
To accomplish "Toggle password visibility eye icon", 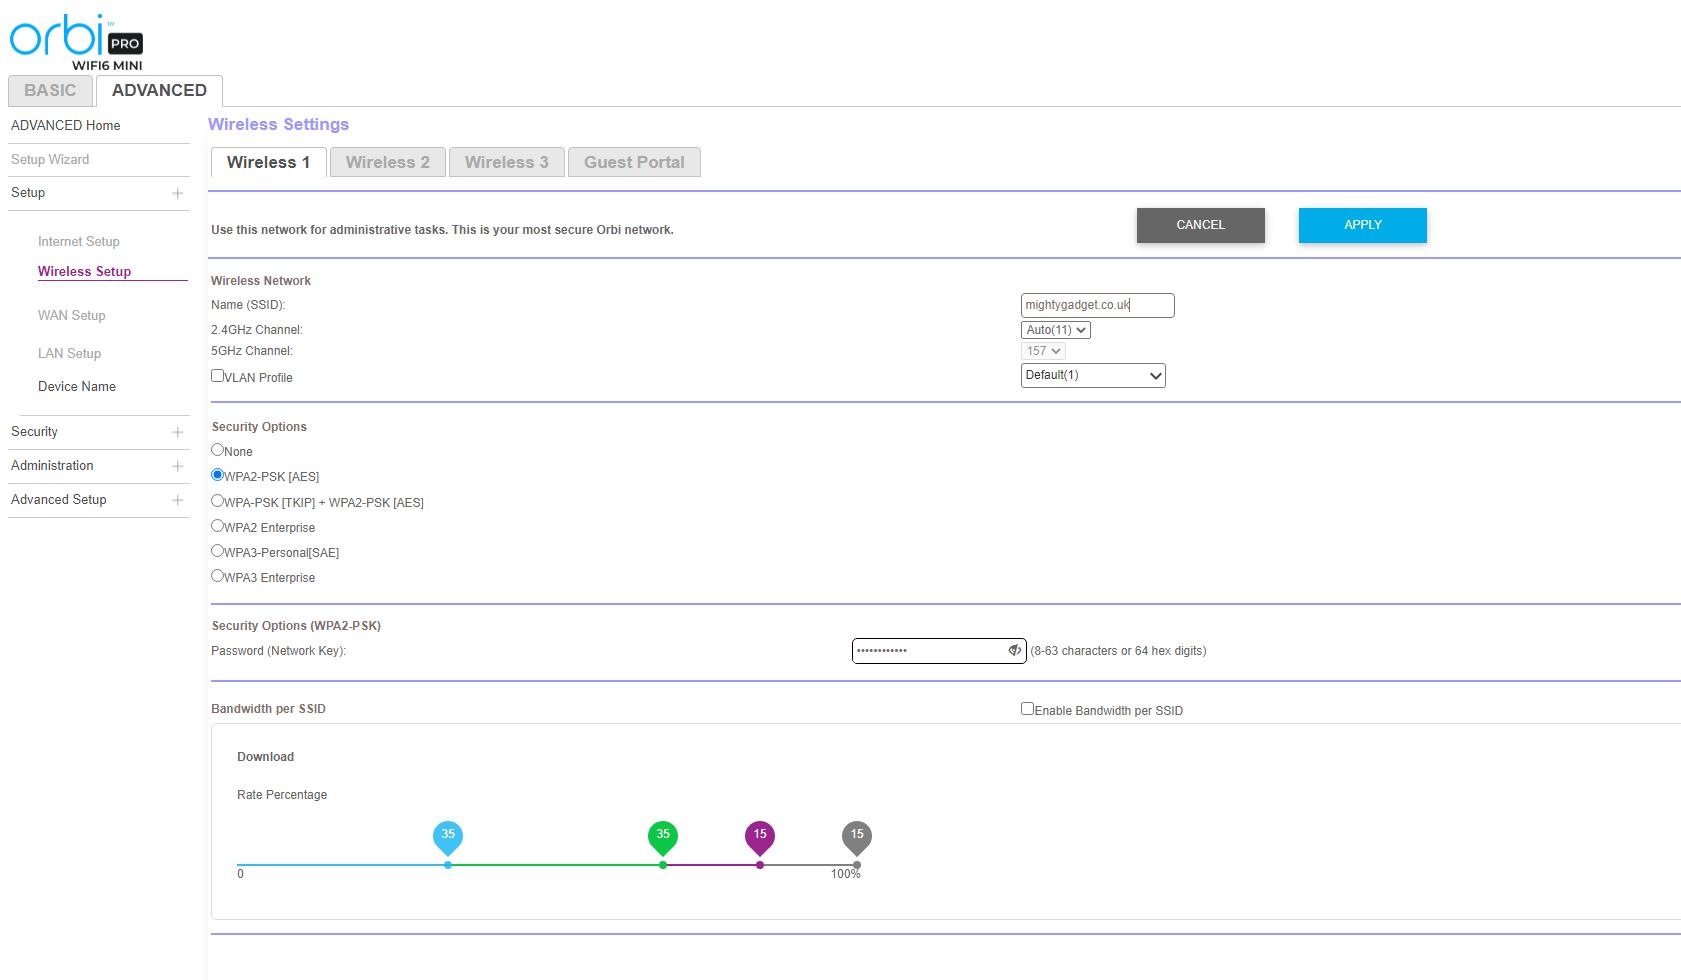I will pyautogui.click(x=1014, y=651).
